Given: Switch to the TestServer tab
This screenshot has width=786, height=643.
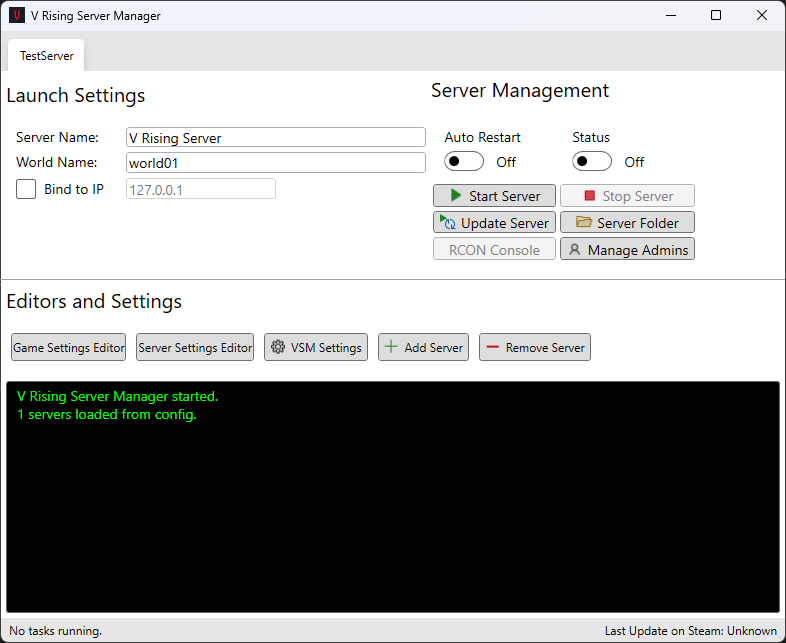Looking at the screenshot, I should (x=46, y=56).
